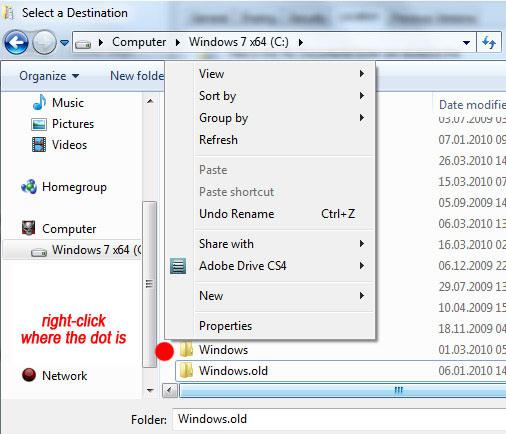This screenshot has height=434, width=506.
Task: Select Homegroup in the navigation pane
Action: pyautogui.click(x=74, y=187)
